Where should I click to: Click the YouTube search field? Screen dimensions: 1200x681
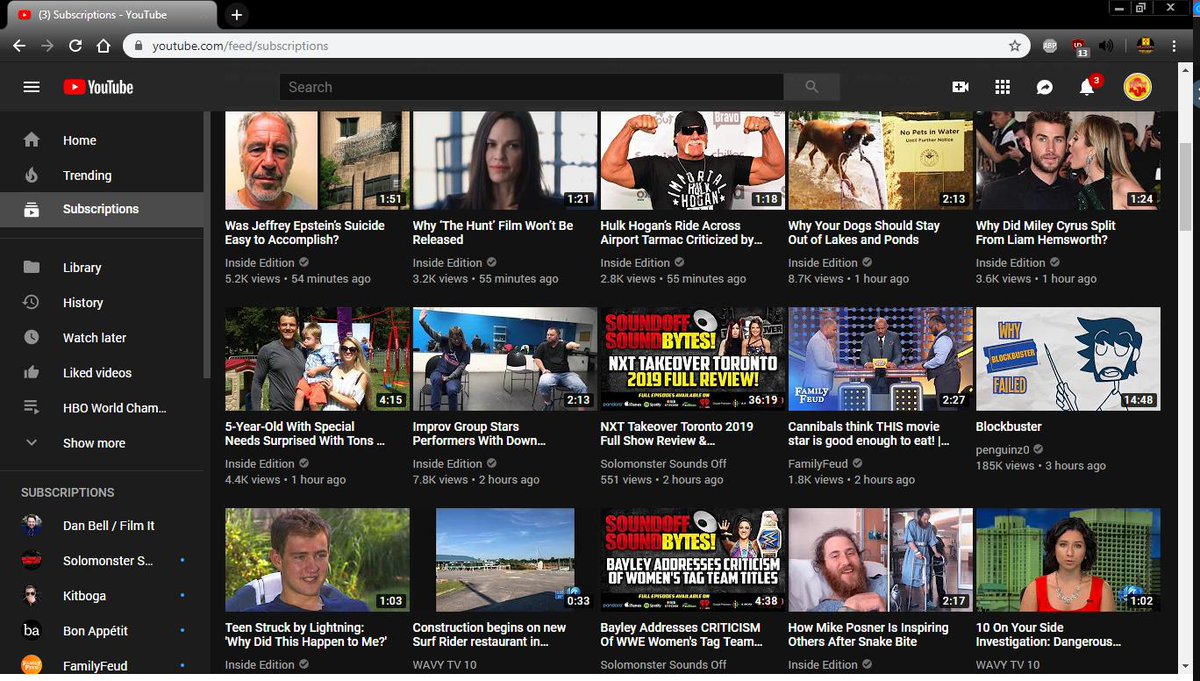pyautogui.click(x=531, y=87)
